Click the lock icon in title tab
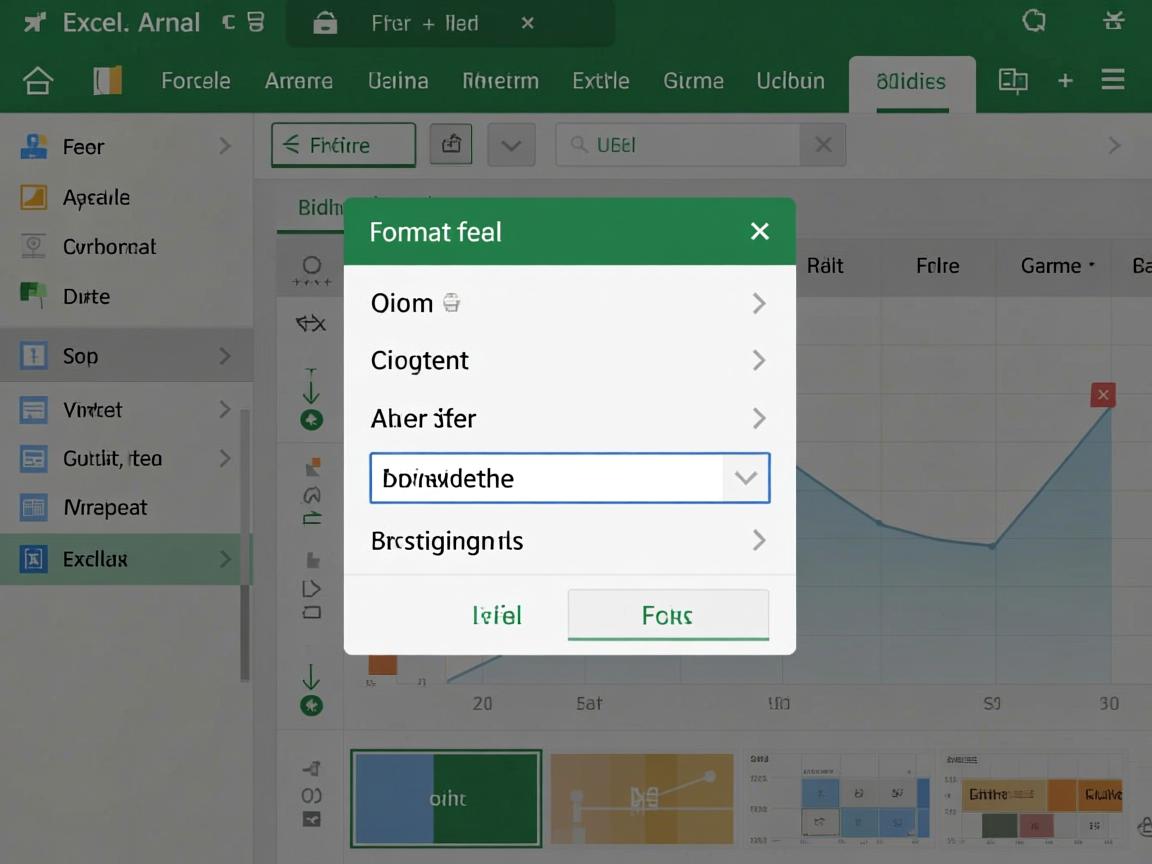This screenshot has width=1152, height=864. pyautogui.click(x=325, y=23)
